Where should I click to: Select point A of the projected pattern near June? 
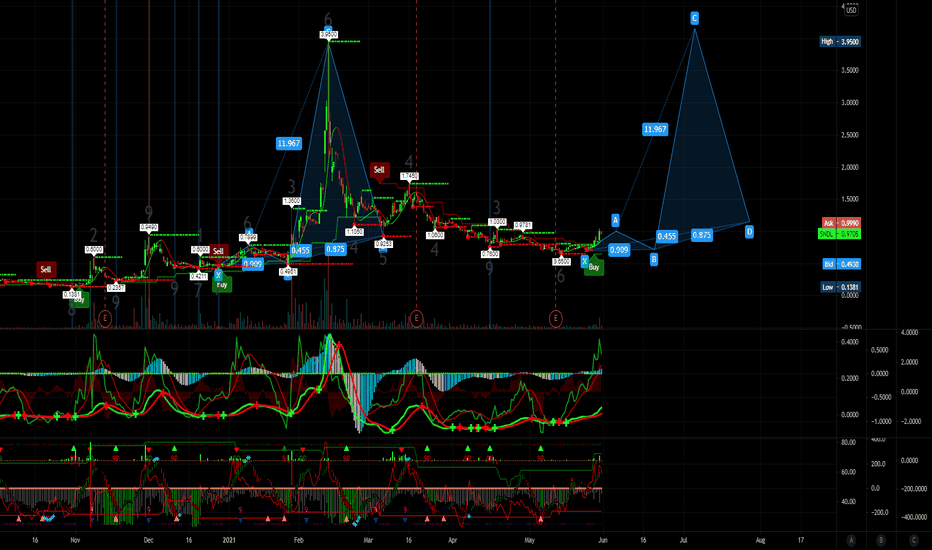coord(615,220)
